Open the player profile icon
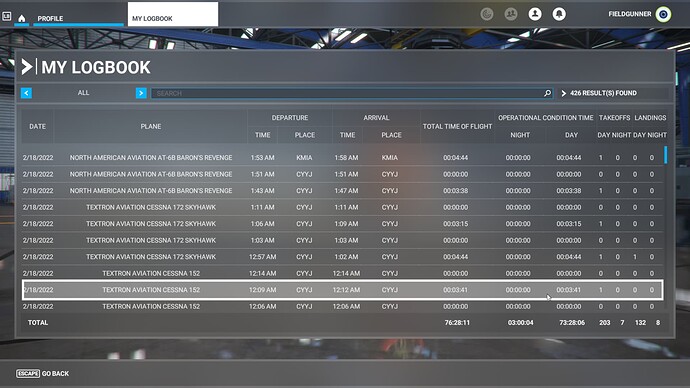This screenshot has height=388, width=690. [535, 14]
